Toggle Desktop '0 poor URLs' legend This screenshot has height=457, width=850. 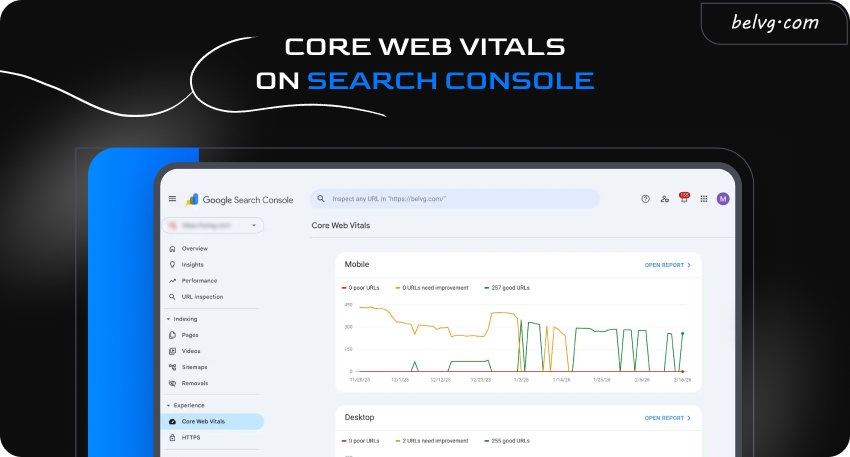(360, 441)
